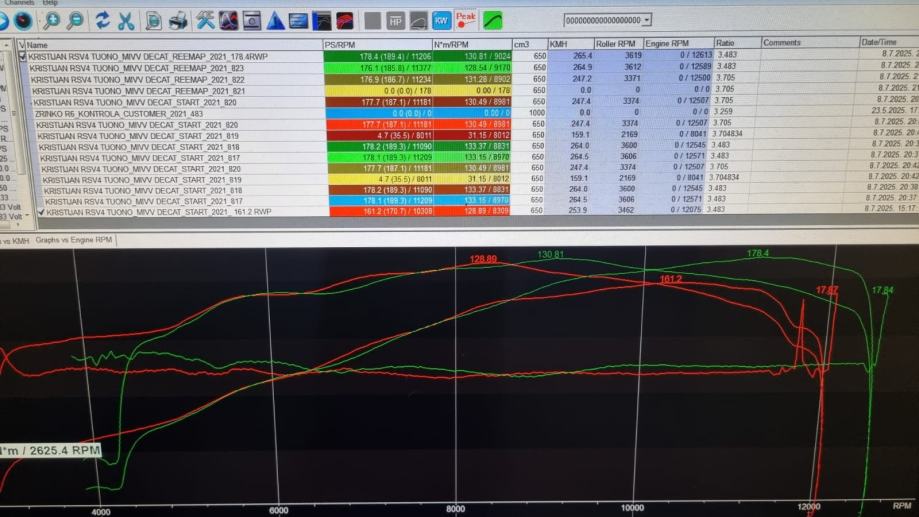Screen dimensions: 919x517
Task: Click the zoom out magnifier icon
Action: pos(75,20)
